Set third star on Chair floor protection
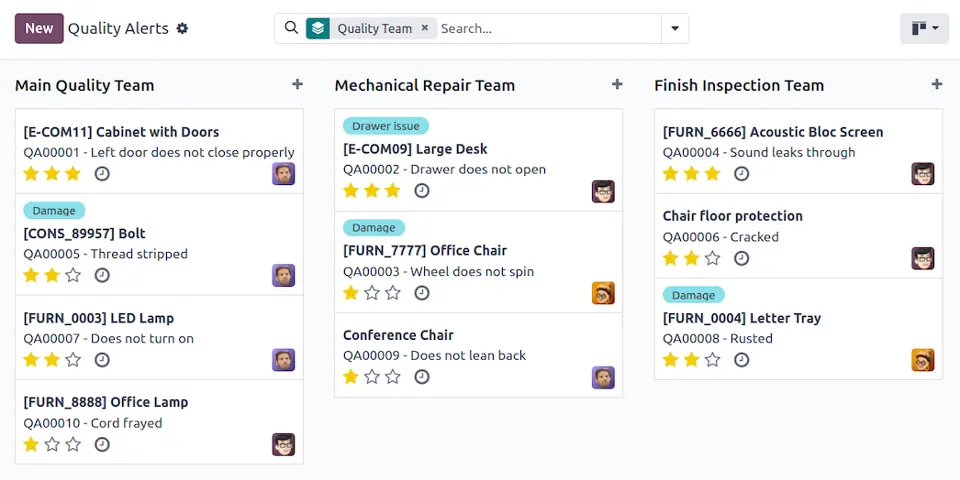This screenshot has width=960, height=480. [x=712, y=259]
